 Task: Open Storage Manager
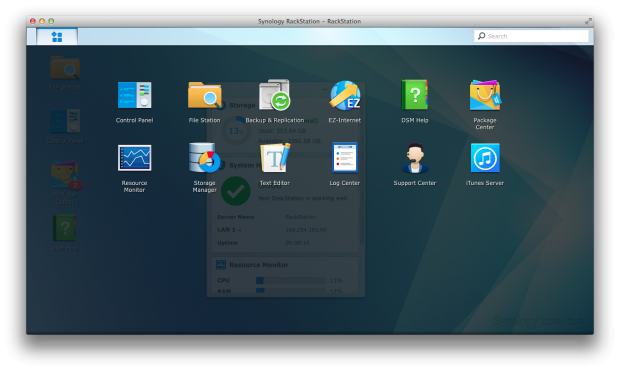point(204,168)
